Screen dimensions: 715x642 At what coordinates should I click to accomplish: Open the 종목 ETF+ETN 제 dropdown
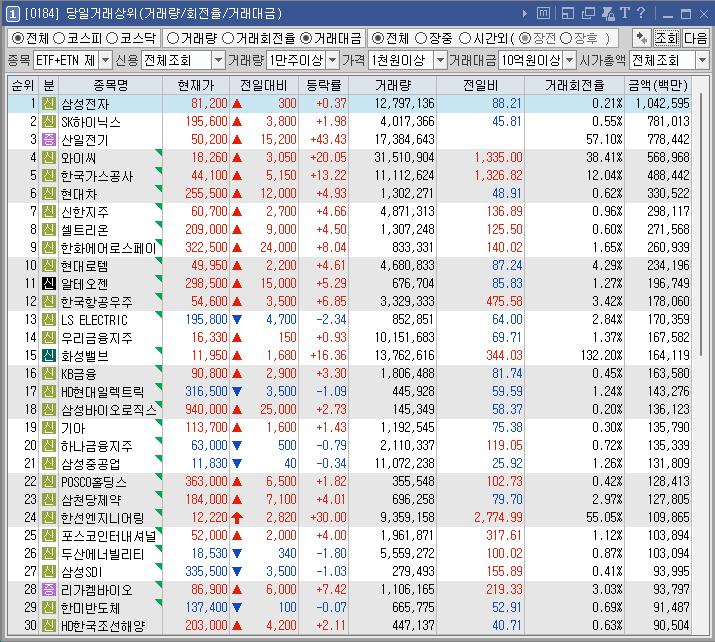[105, 60]
